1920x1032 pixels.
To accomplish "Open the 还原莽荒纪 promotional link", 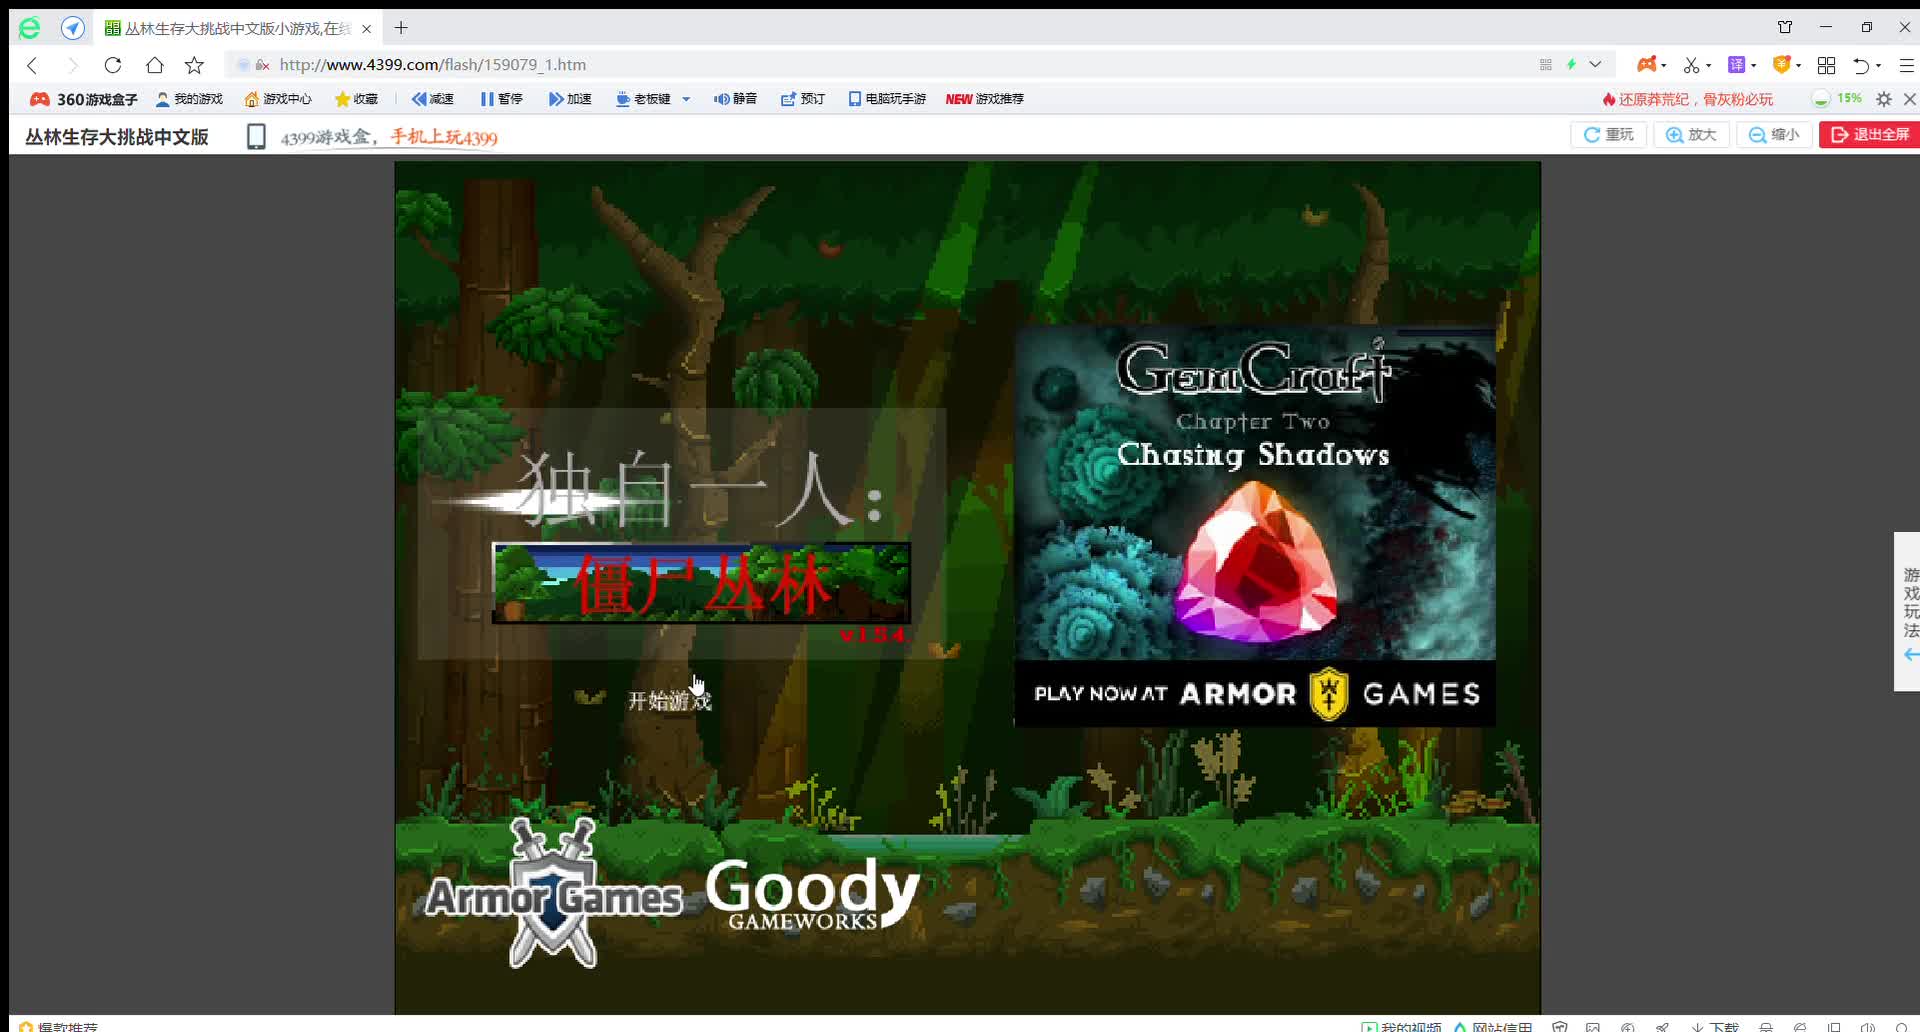I will pos(1687,99).
